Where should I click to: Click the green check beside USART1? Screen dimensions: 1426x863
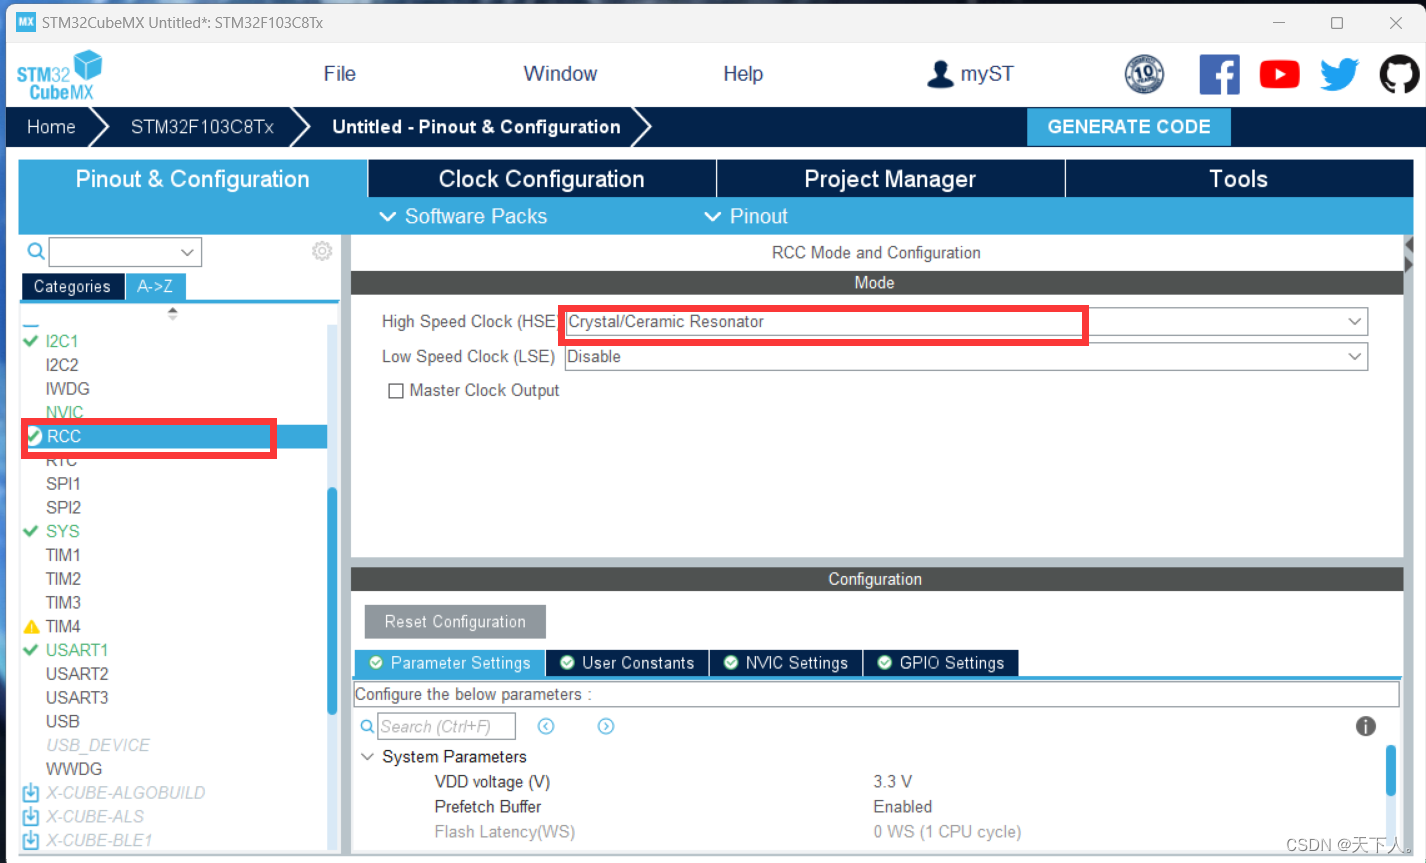(x=31, y=650)
